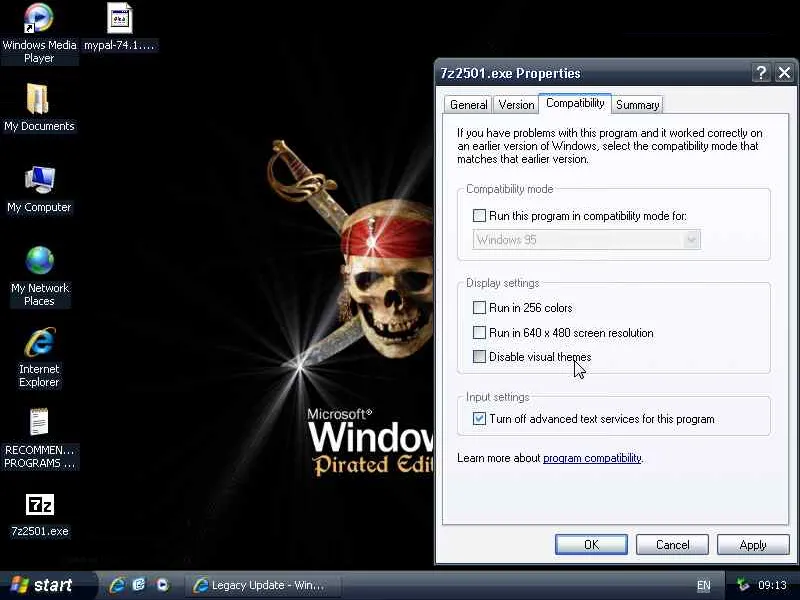Open the My Documents folder icon
This screenshot has height=600, width=800.
(x=39, y=98)
